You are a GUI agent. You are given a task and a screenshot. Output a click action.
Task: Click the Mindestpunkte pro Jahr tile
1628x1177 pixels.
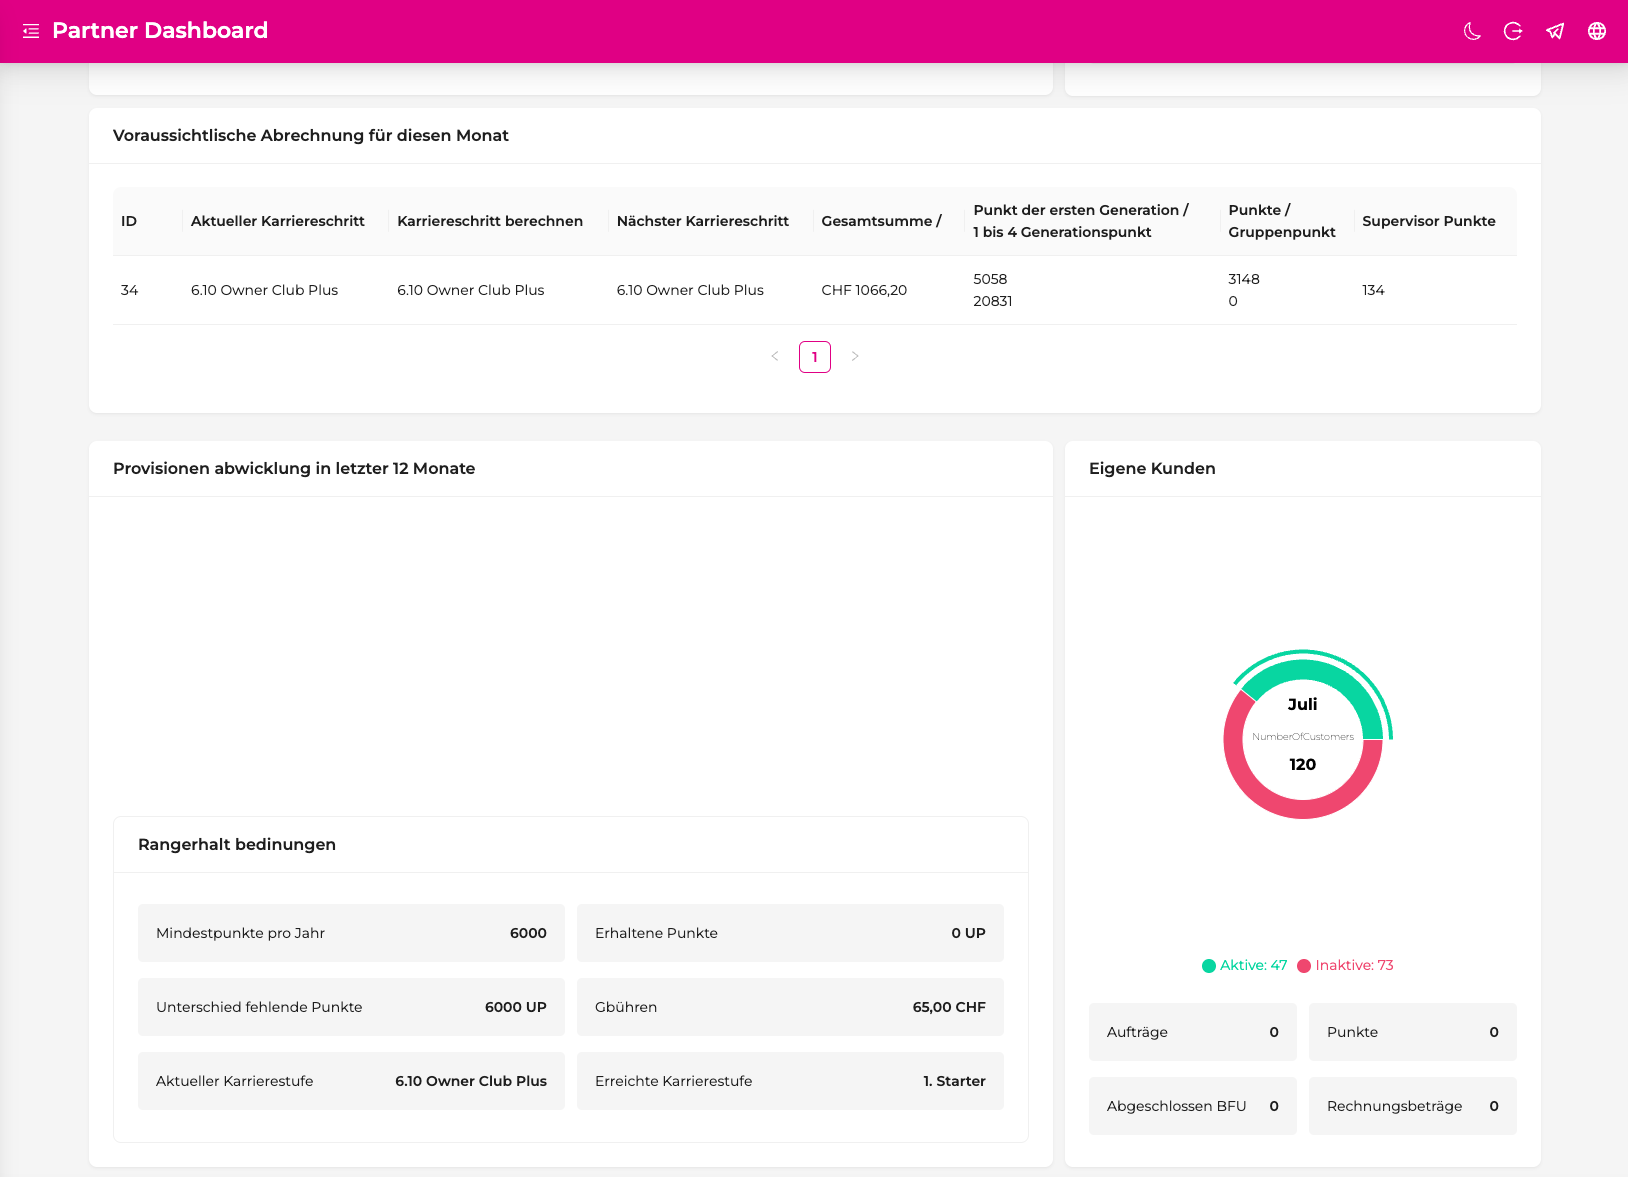click(351, 933)
